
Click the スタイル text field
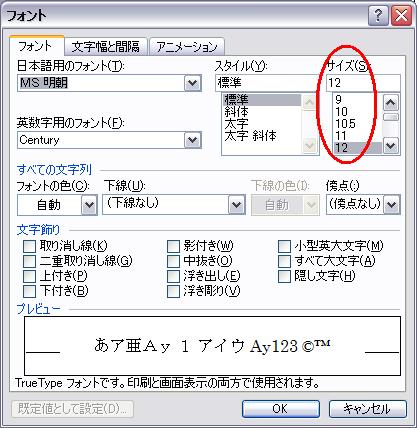pos(268,83)
